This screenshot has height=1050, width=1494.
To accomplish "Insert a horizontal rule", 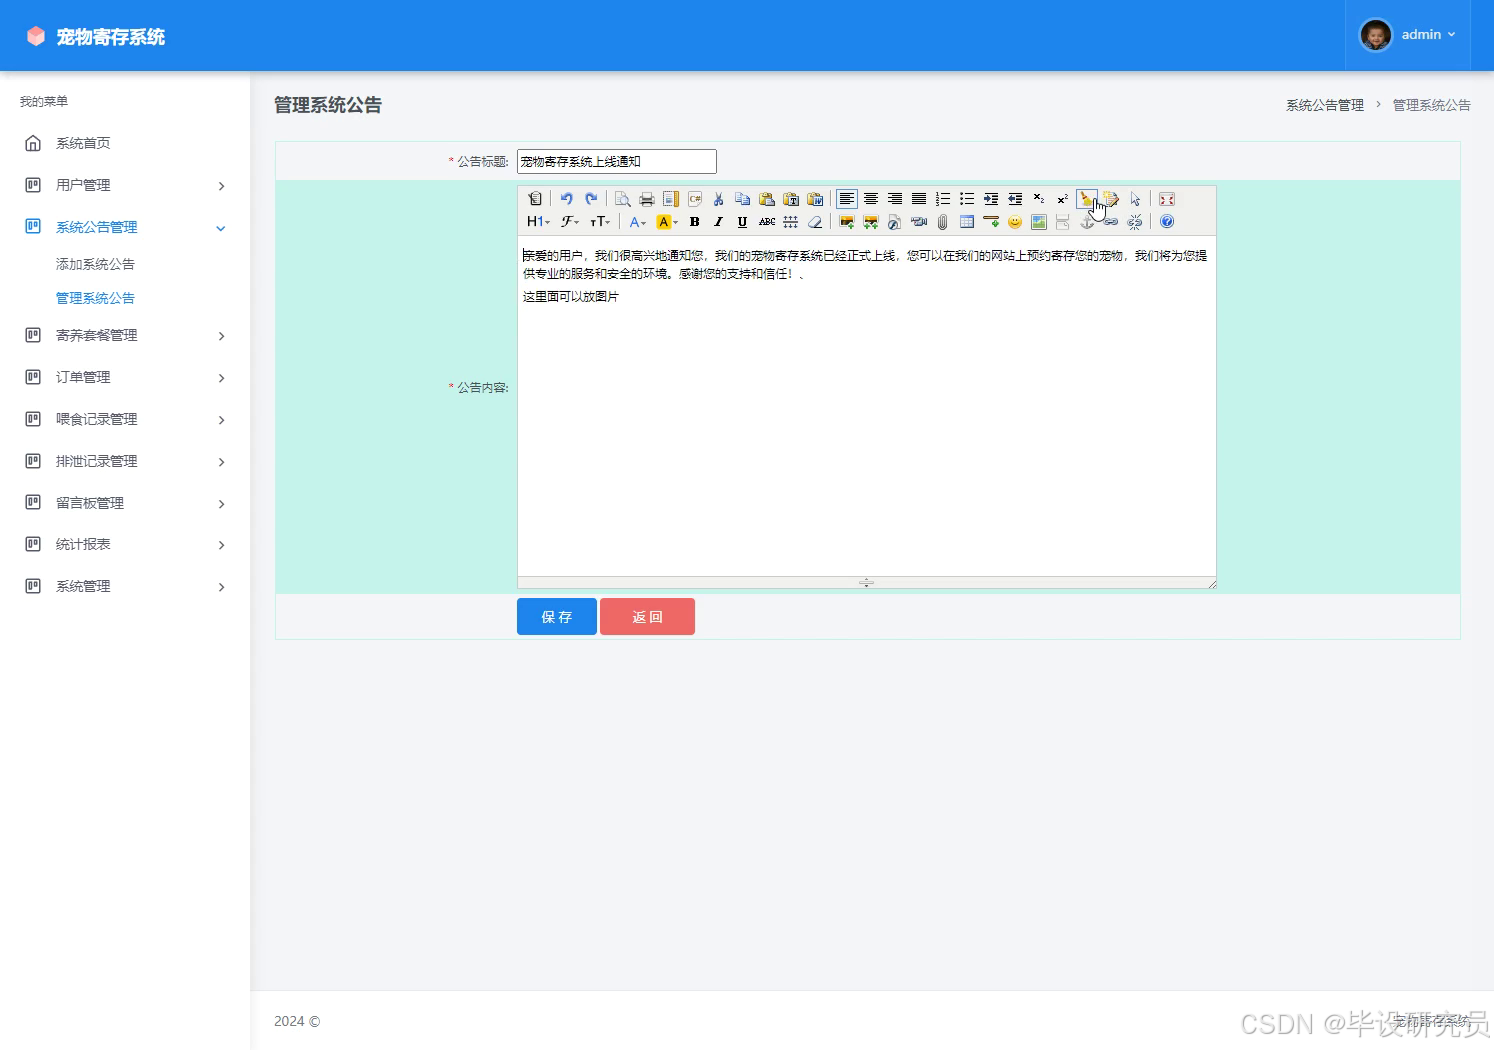I will [x=991, y=222].
